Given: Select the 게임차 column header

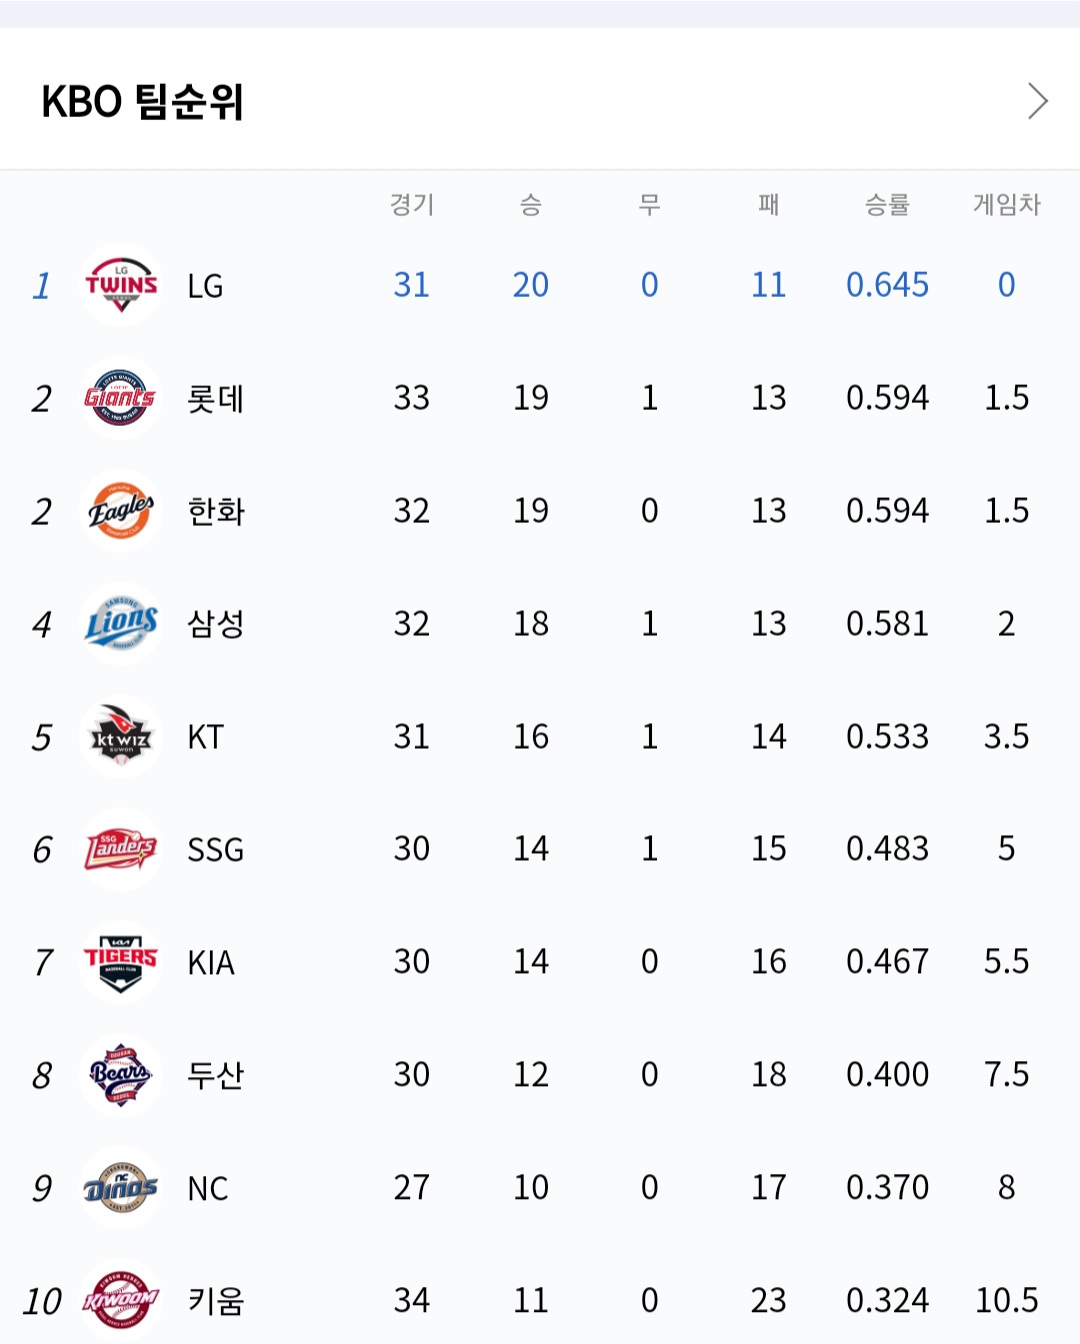Looking at the screenshot, I should tap(1007, 205).
